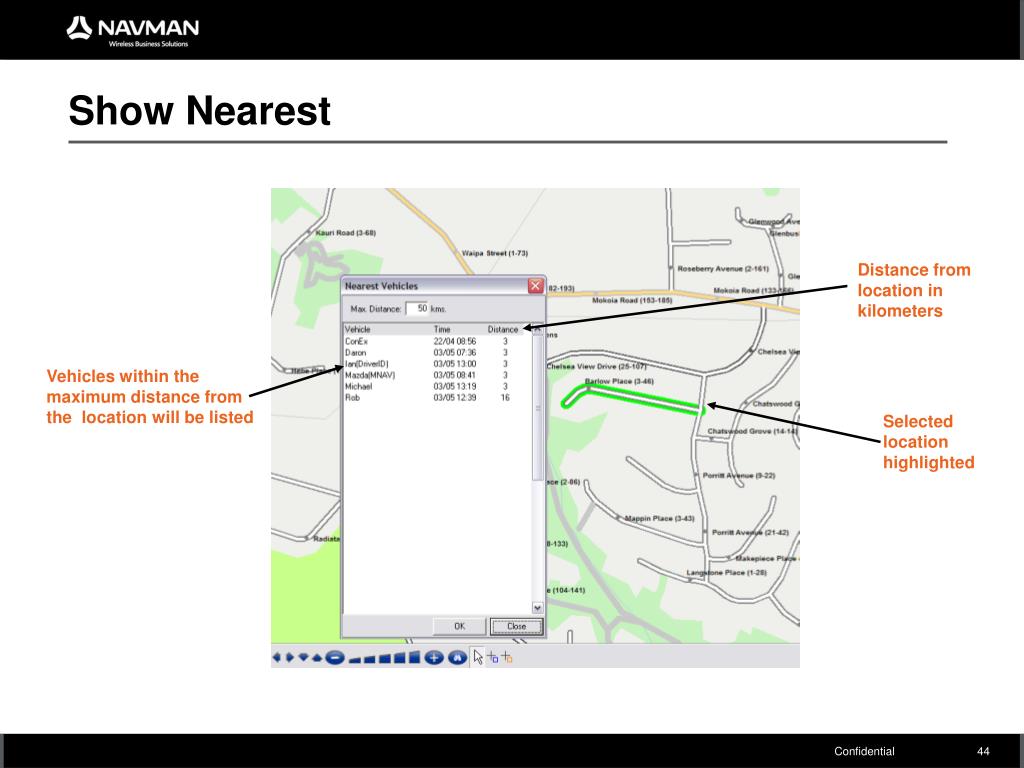Sort by the Distance column header
Viewport: 1024px width, 768px height.
[503, 329]
